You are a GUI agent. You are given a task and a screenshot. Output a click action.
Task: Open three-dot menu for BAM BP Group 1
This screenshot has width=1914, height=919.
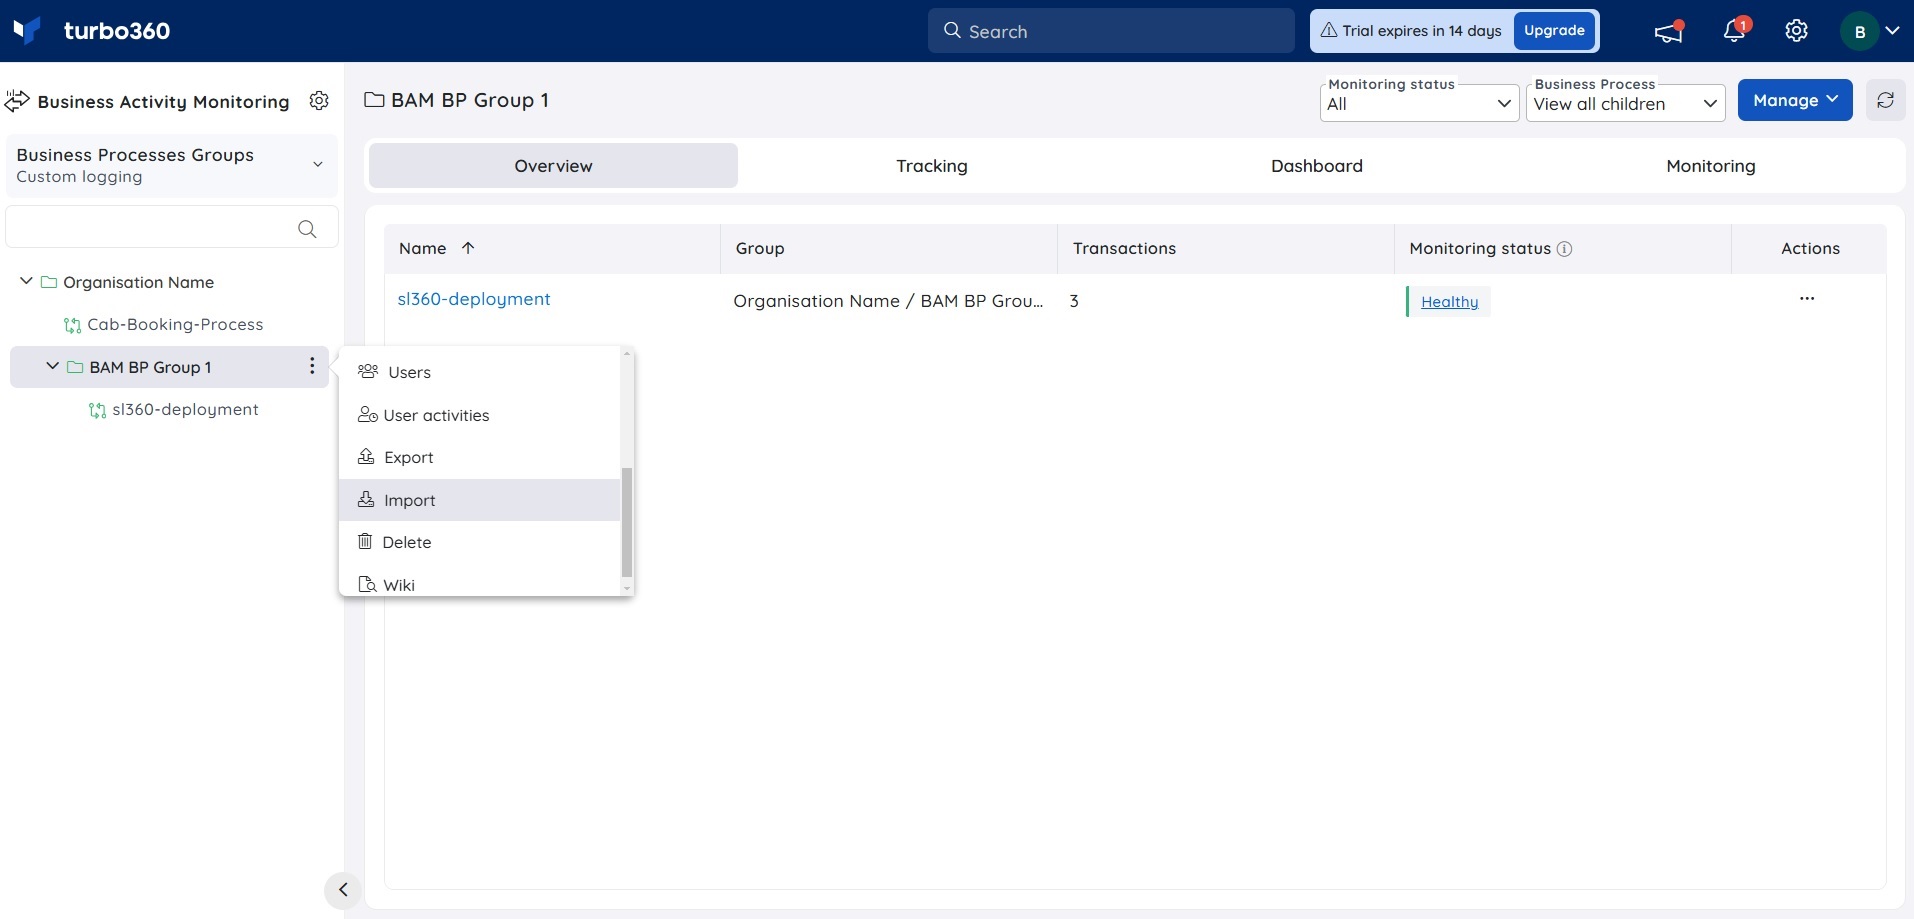point(312,366)
